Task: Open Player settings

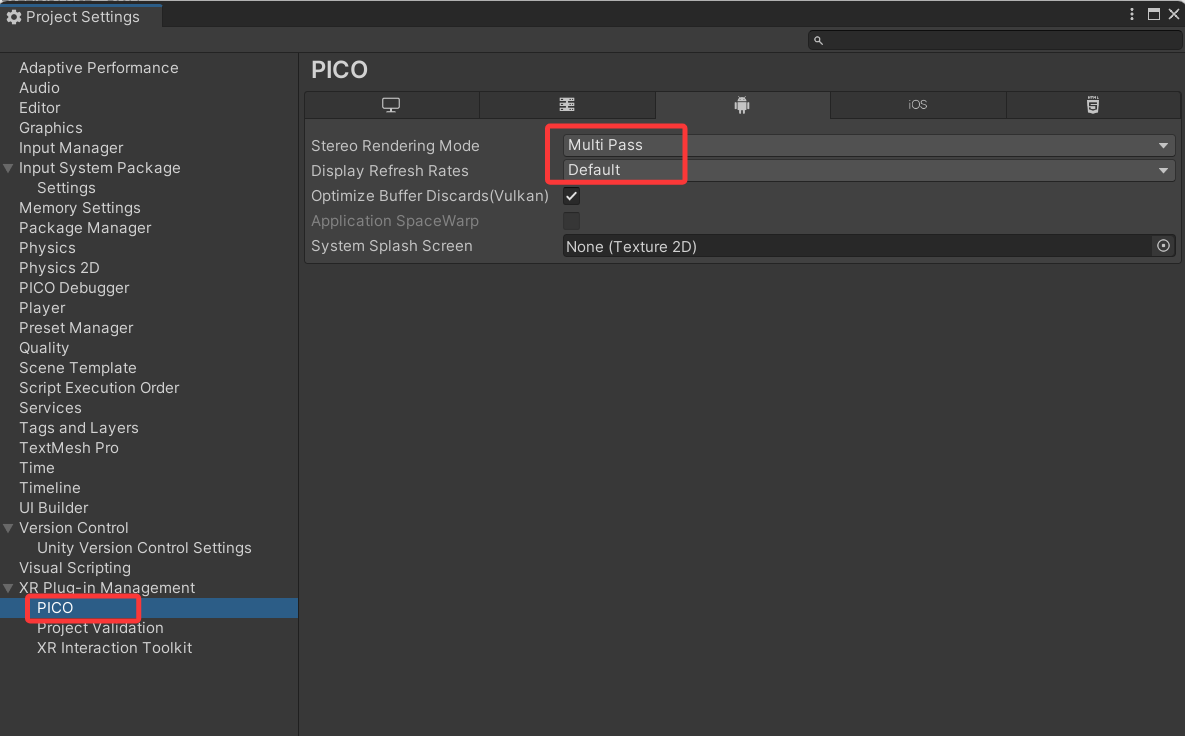Action: tap(42, 308)
